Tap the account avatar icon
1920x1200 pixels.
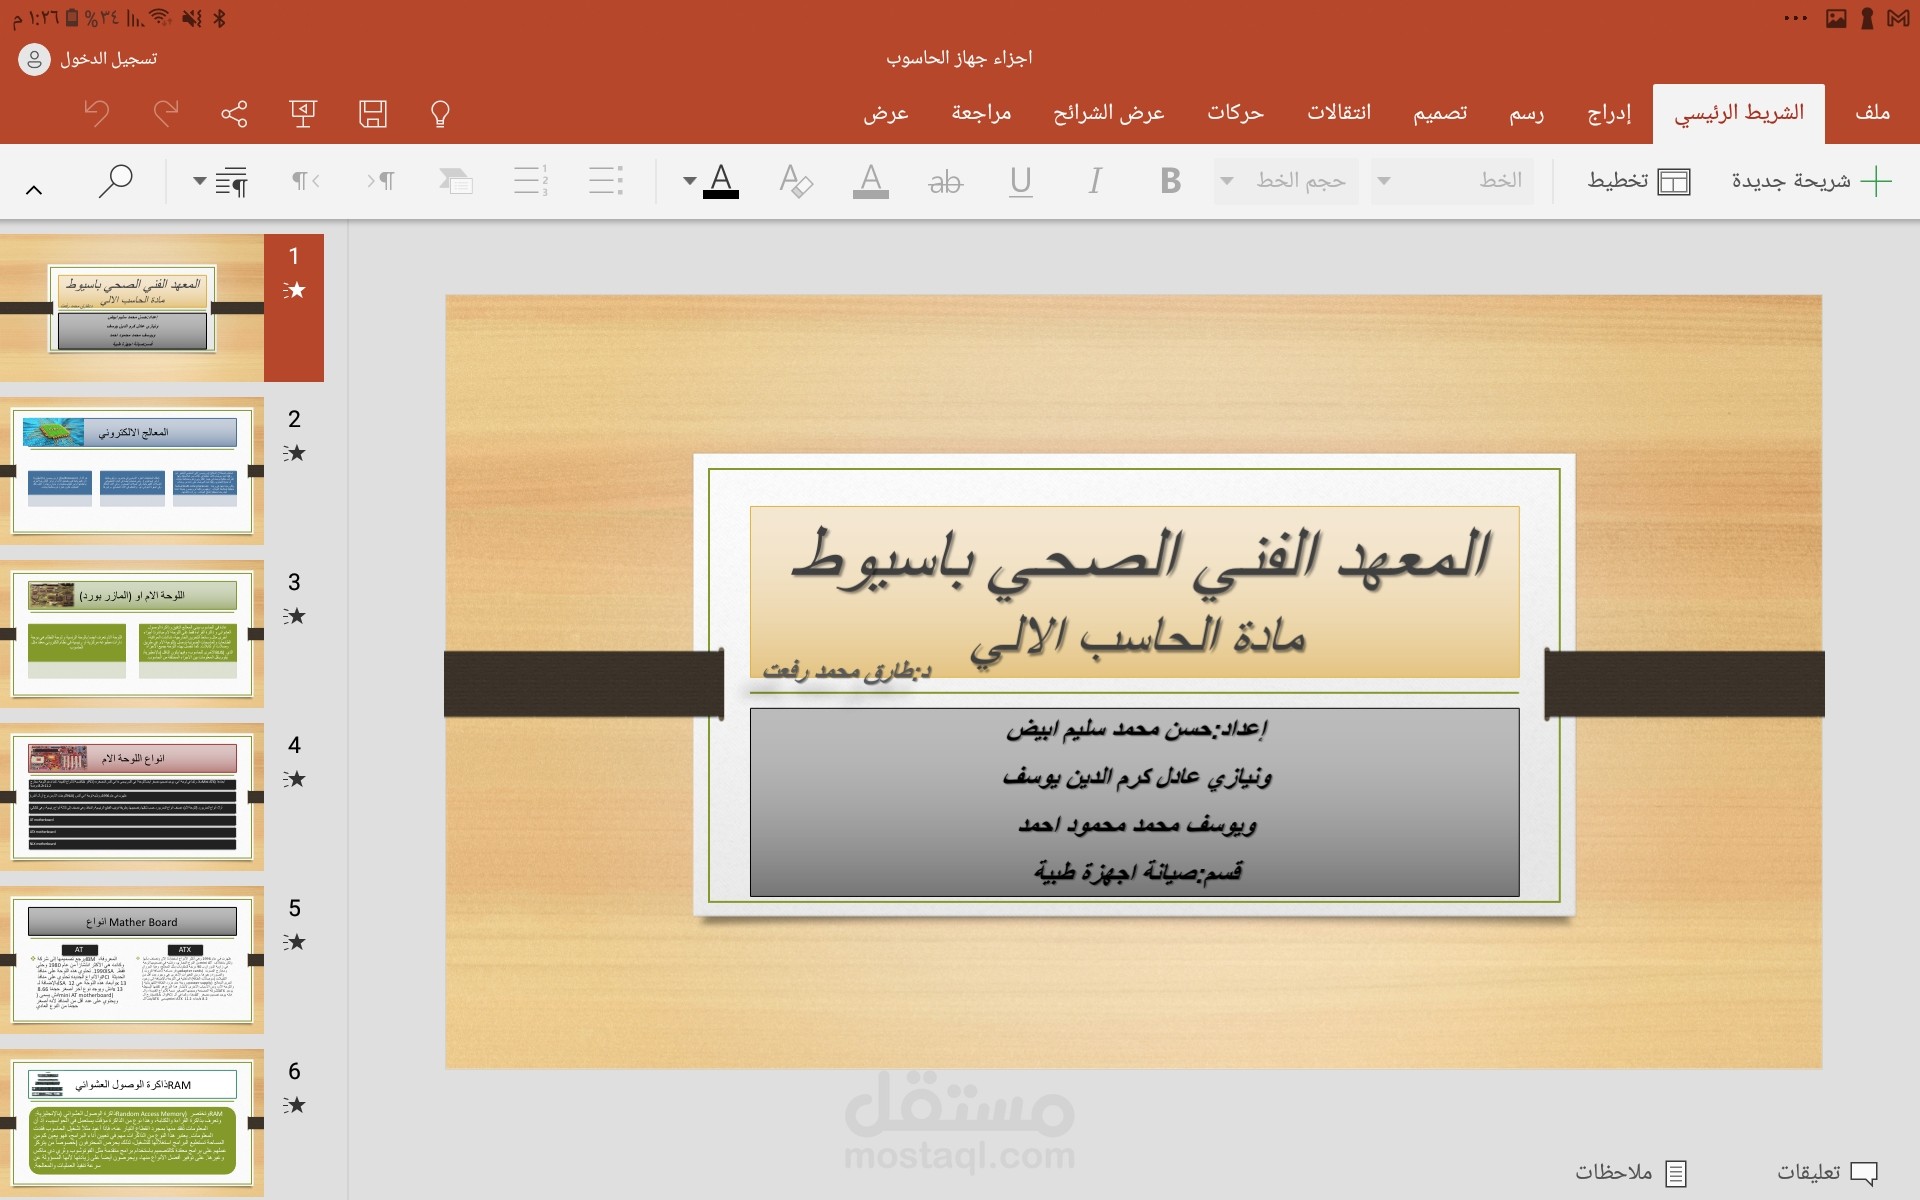click(34, 59)
